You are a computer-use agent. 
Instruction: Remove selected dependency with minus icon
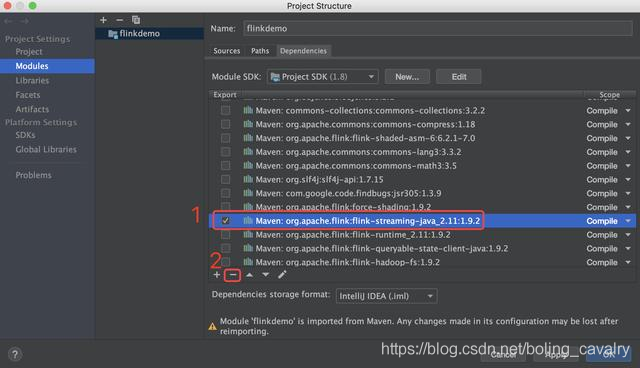(233, 275)
